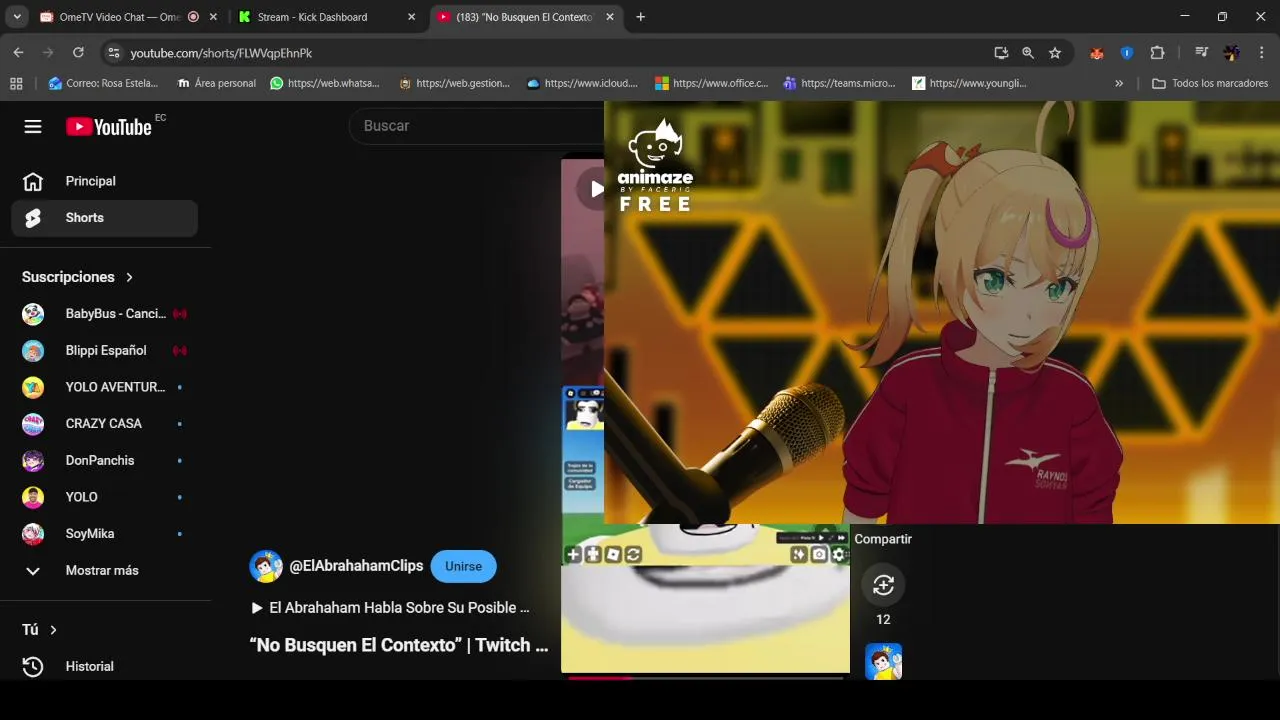Seek on the short's red progress bar
The height and width of the screenshot is (720, 1280).
[706, 678]
